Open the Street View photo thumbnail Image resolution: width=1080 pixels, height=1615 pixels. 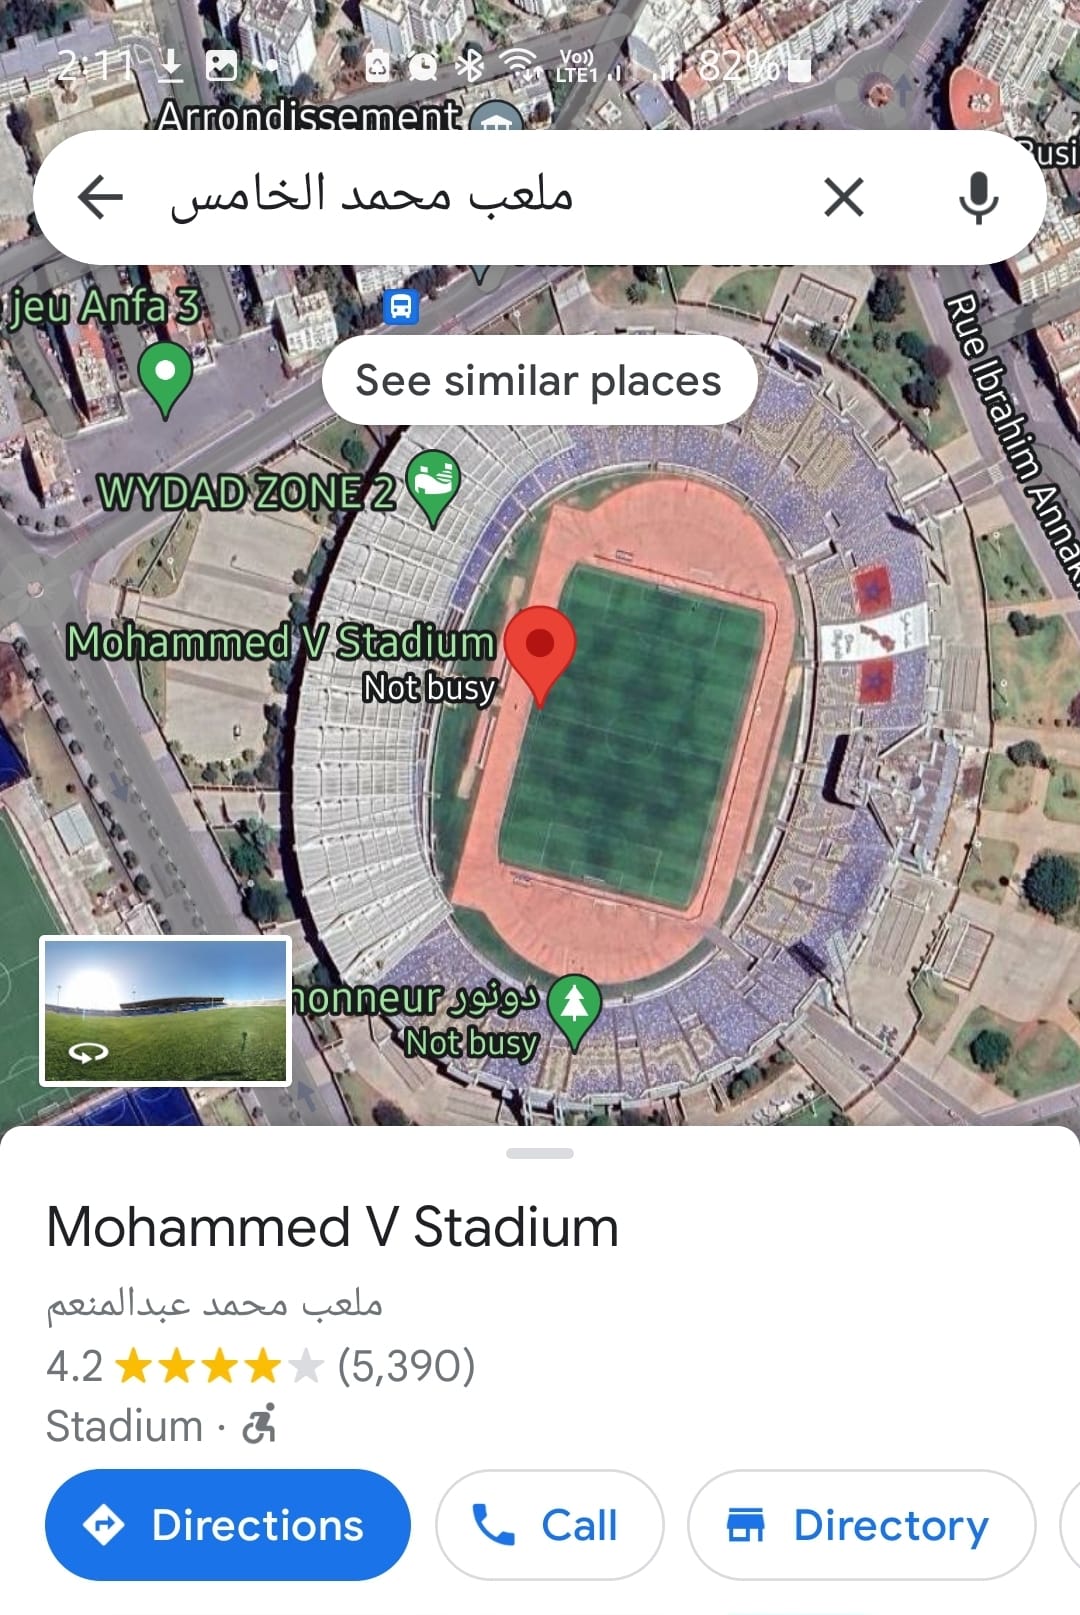tap(166, 1011)
